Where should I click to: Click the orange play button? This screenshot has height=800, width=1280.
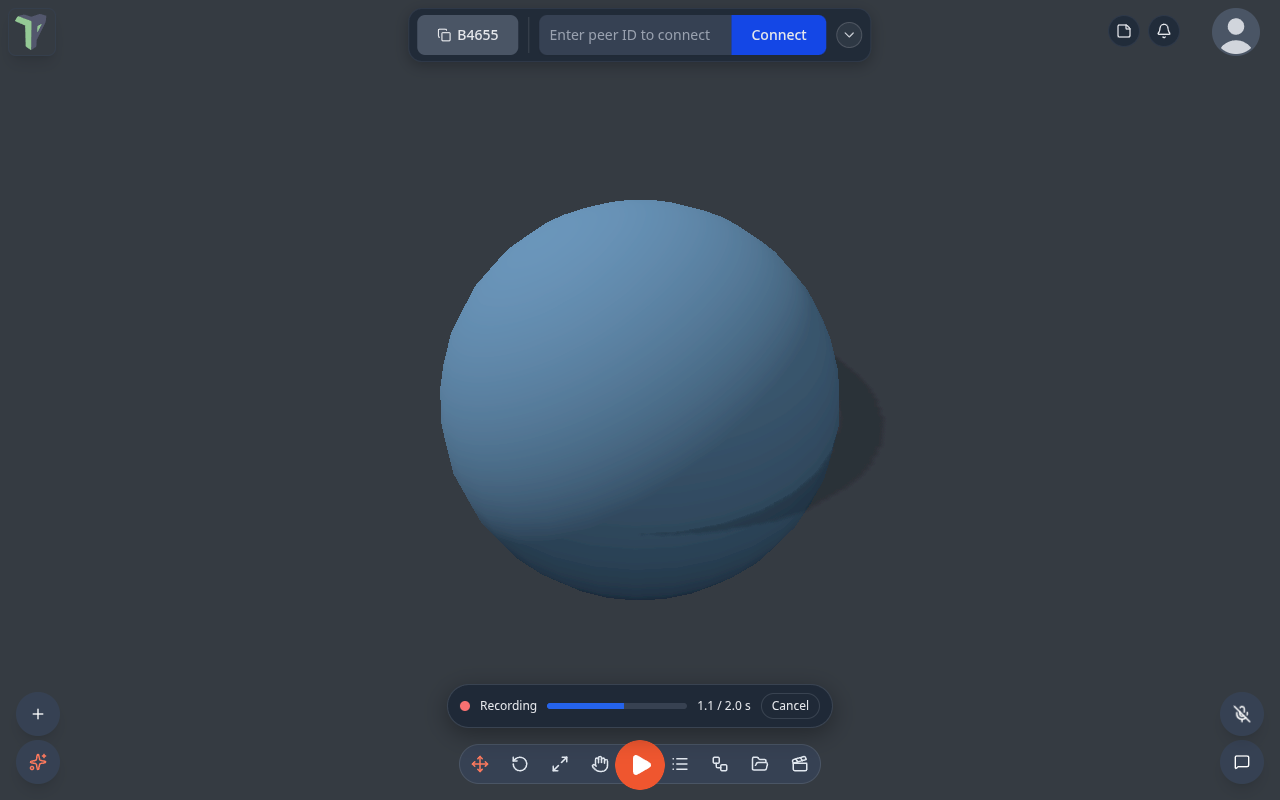[640, 765]
